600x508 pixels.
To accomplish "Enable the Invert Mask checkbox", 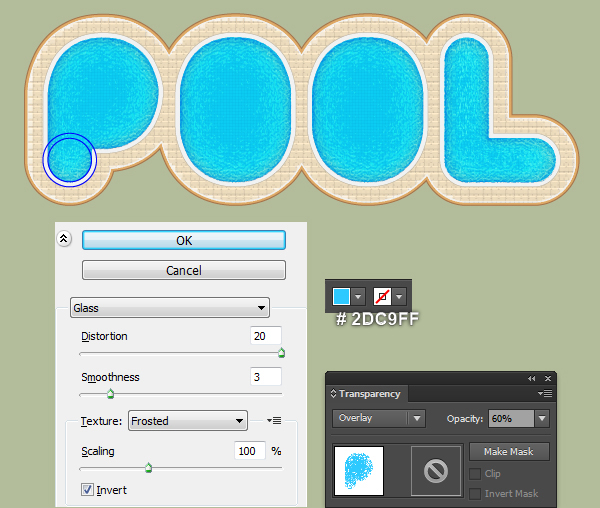I will (475, 493).
